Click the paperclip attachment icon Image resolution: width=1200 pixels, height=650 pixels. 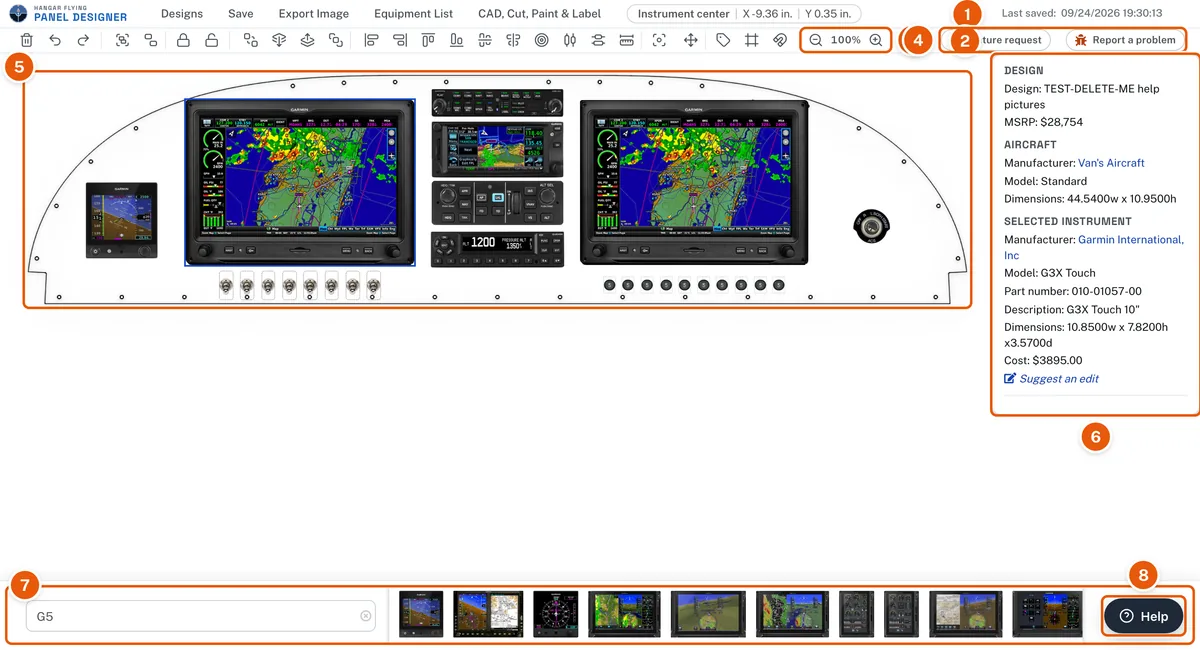[x=780, y=40]
